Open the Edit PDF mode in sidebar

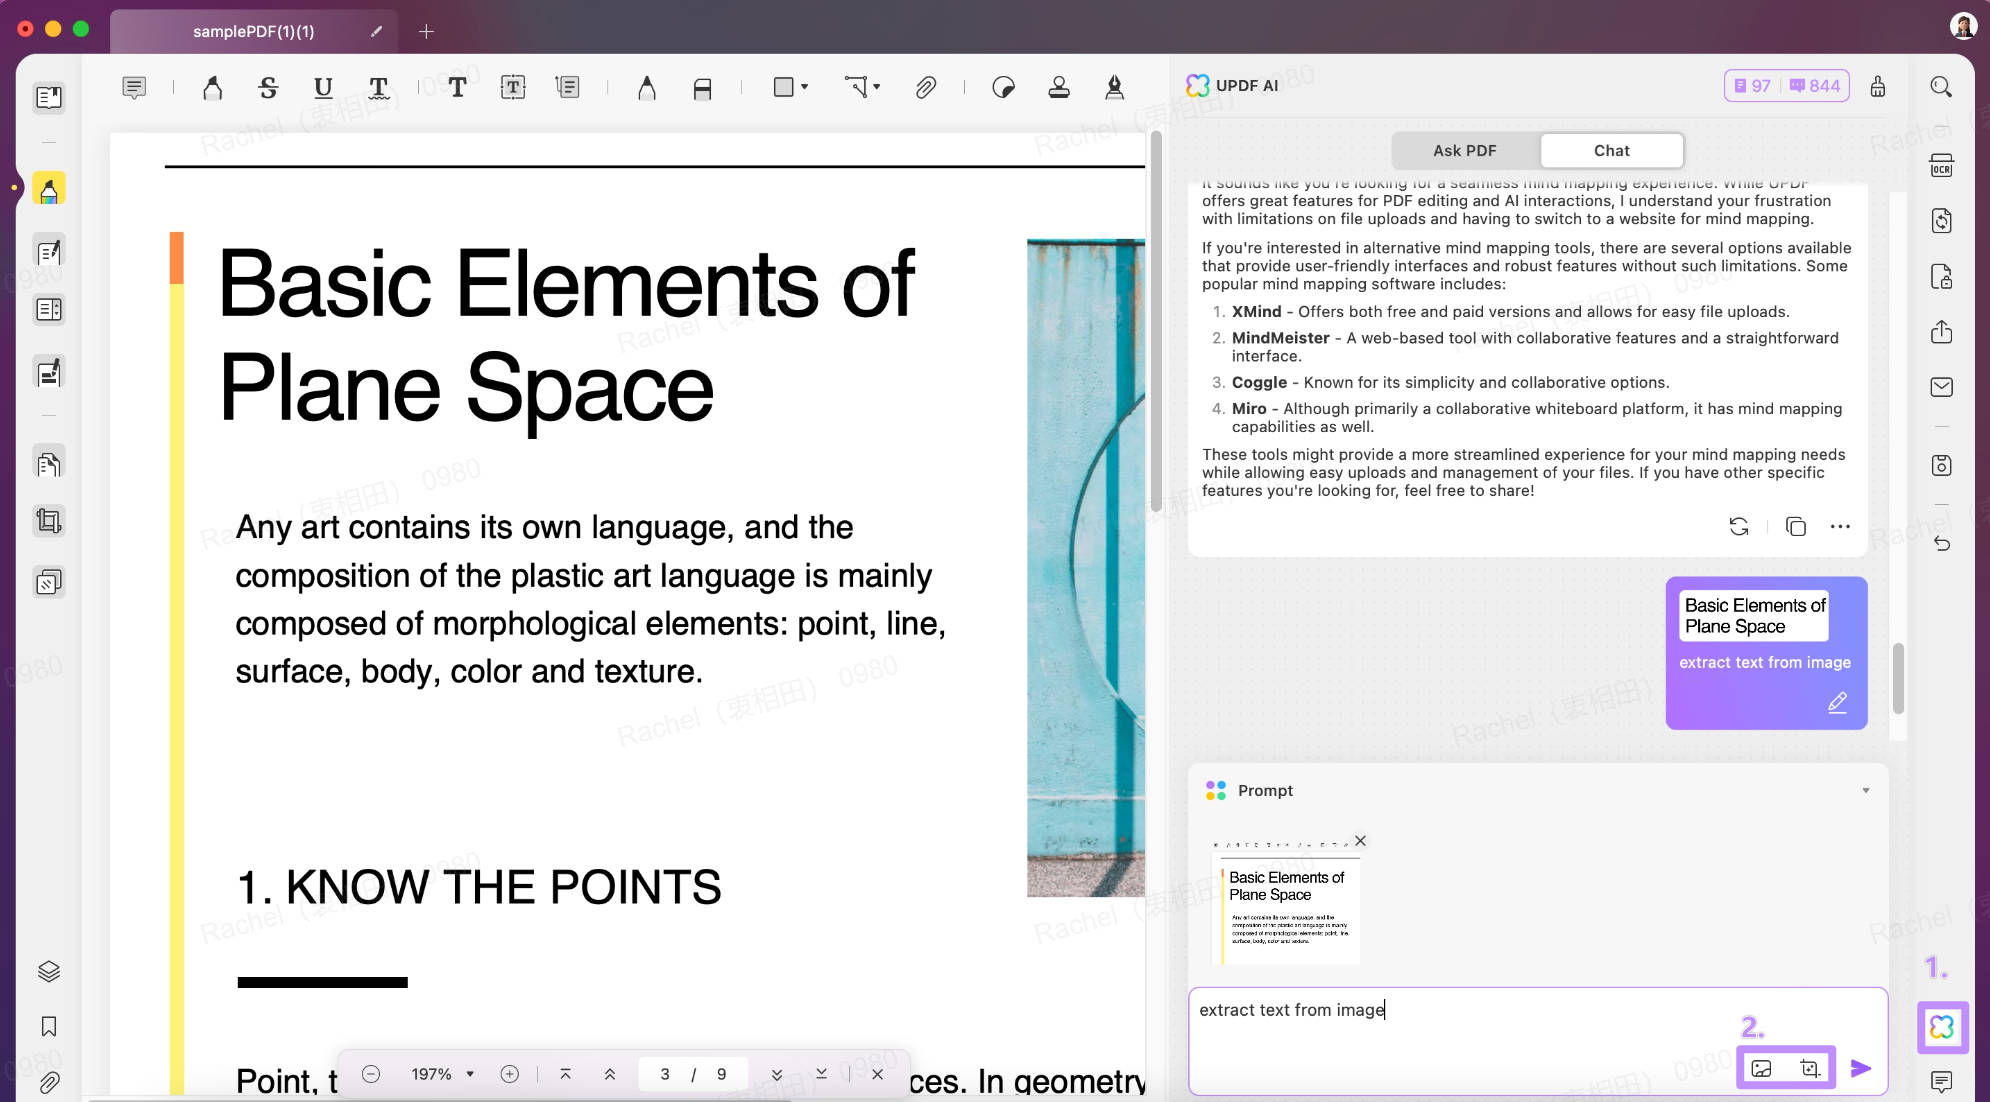[x=49, y=252]
